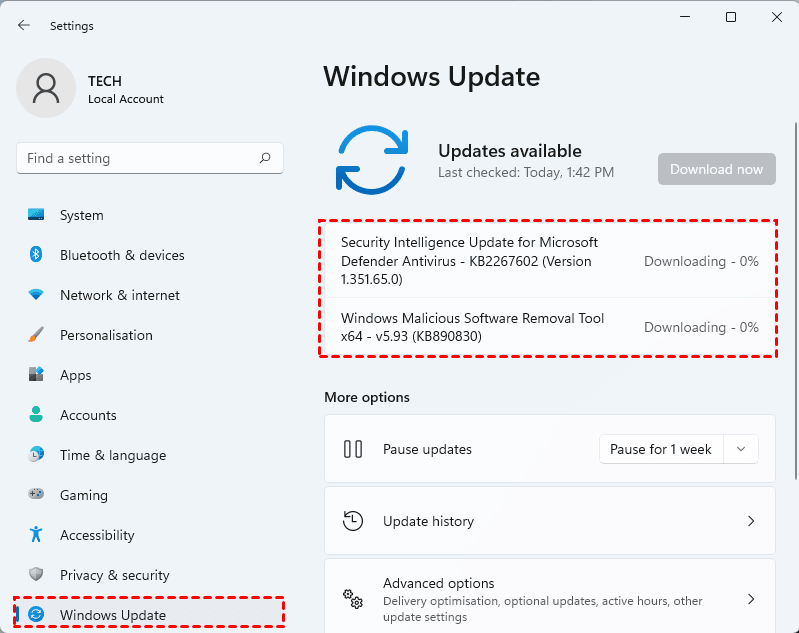Click the Apps icon in the sidebar
This screenshot has width=799, height=633.
[36, 375]
